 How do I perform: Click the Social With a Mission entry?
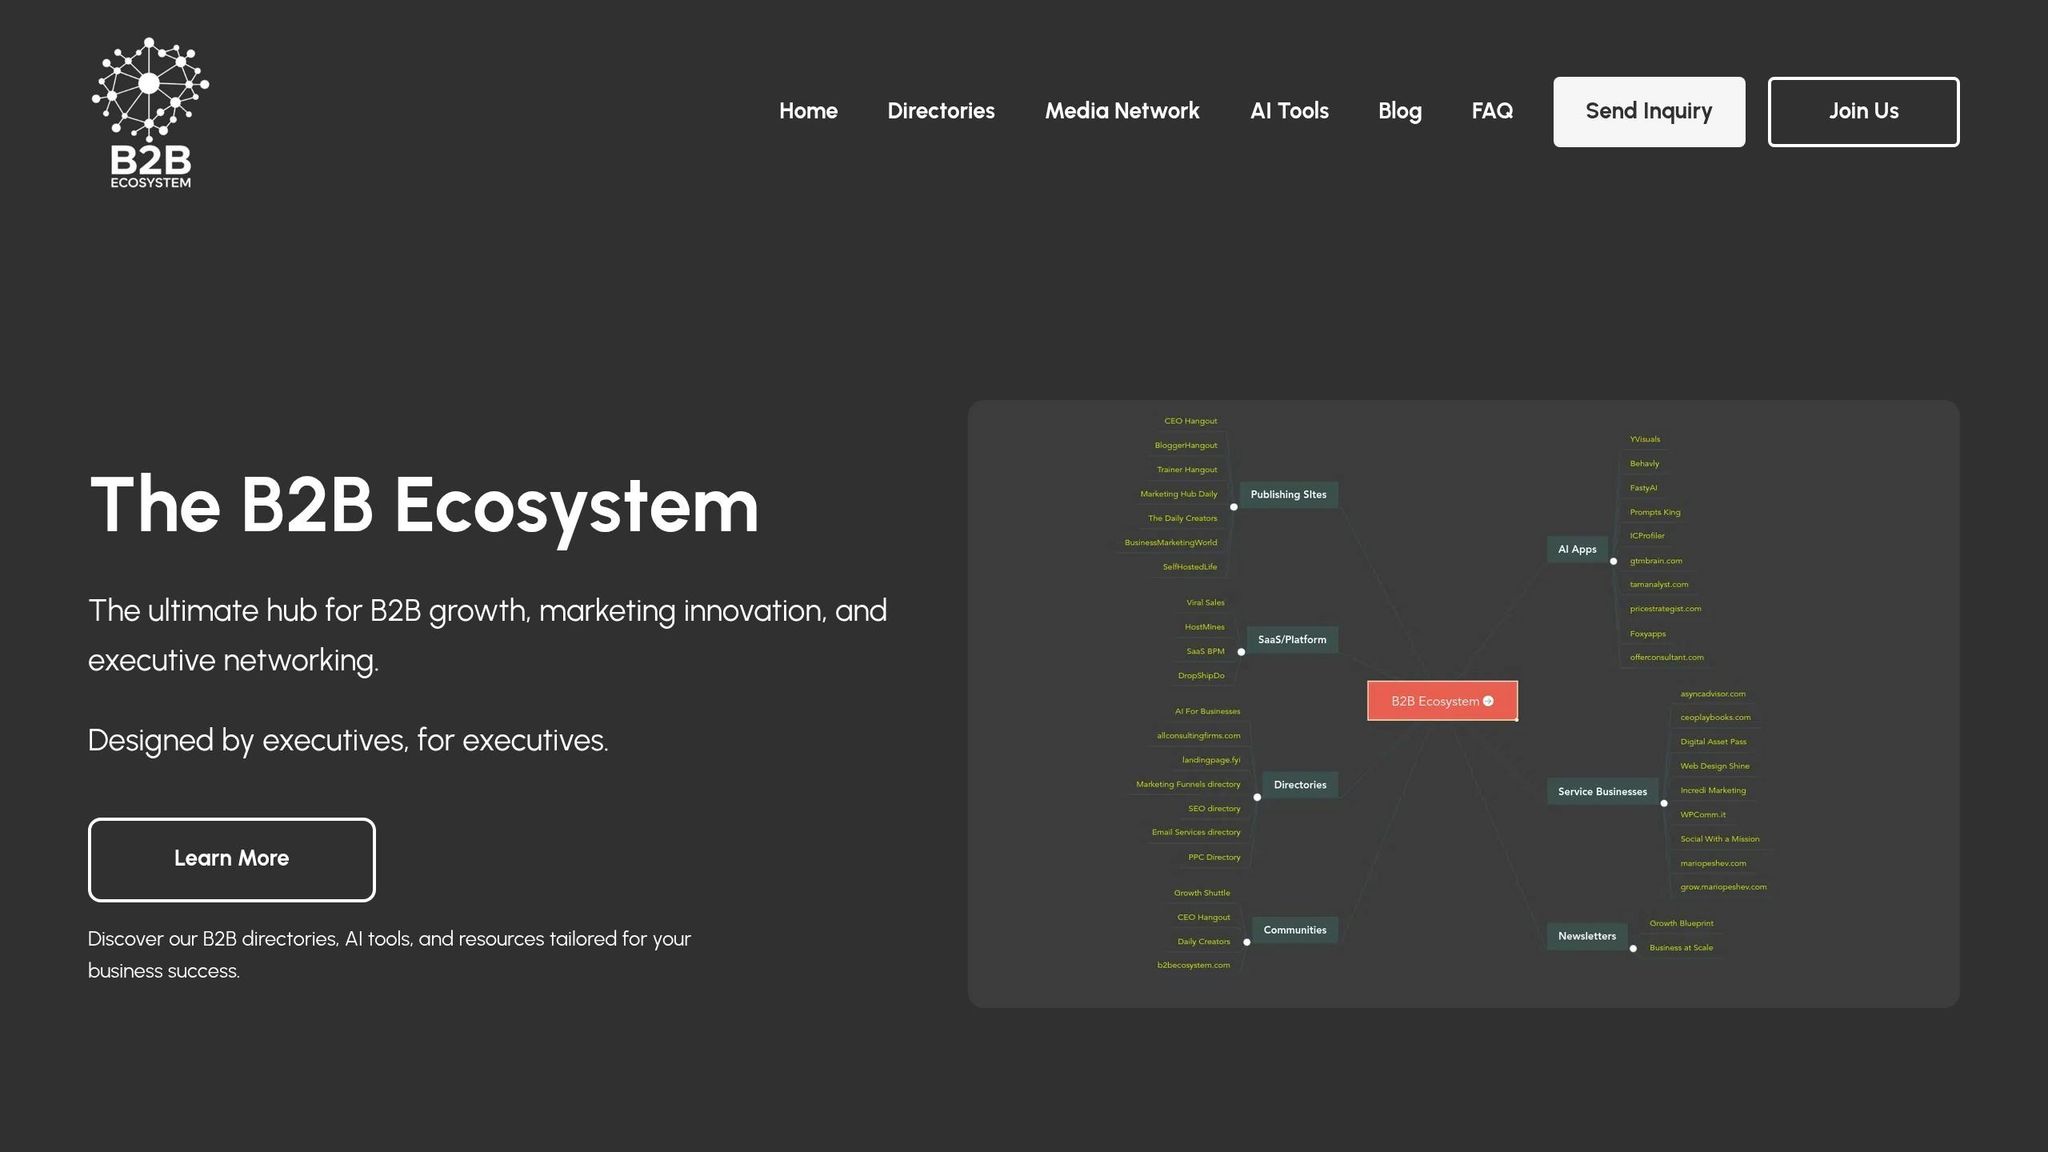(1720, 839)
